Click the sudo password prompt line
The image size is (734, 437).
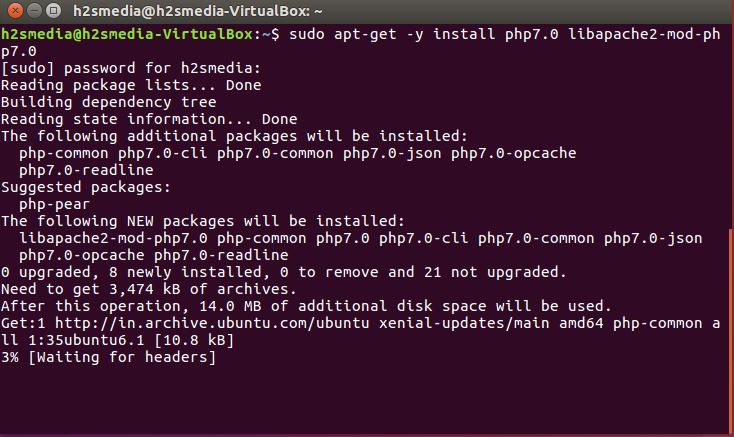pyautogui.click(x=131, y=68)
